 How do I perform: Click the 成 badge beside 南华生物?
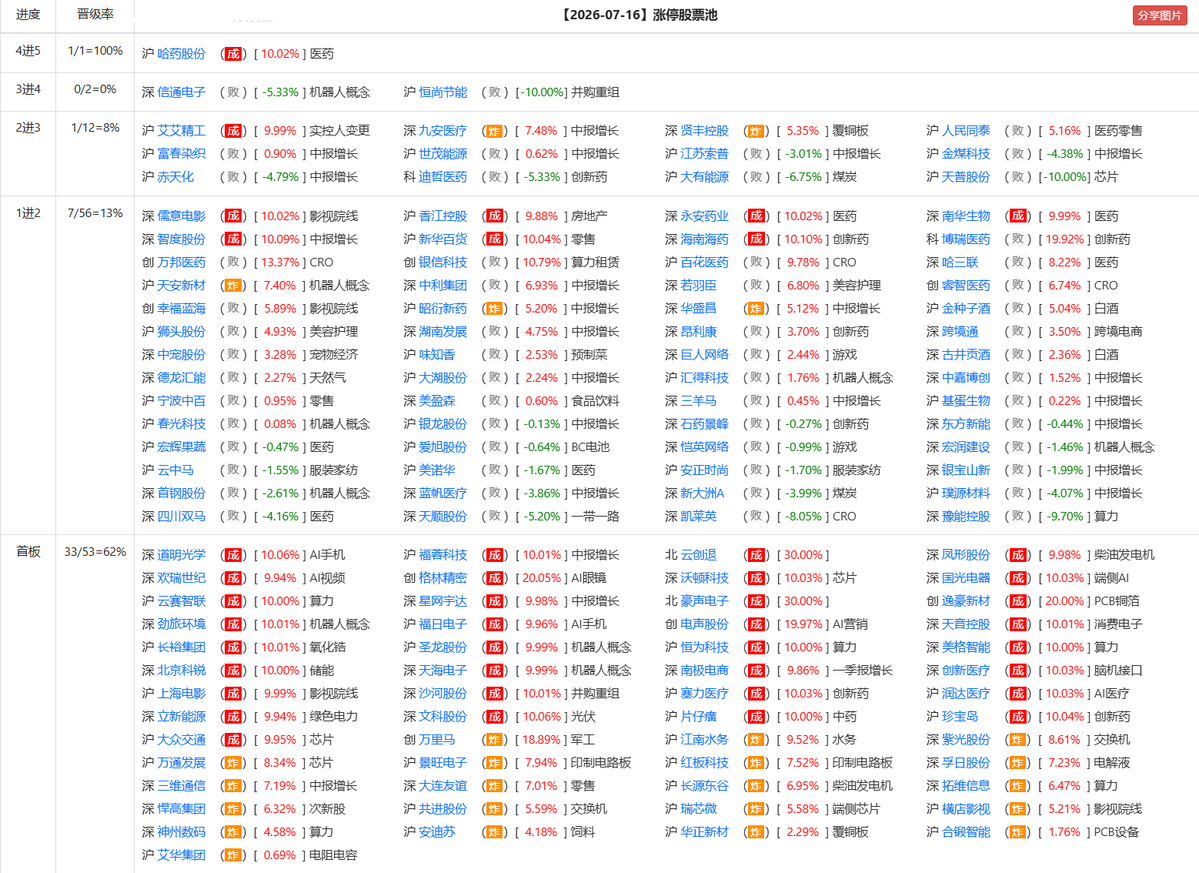click(1018, 216)
